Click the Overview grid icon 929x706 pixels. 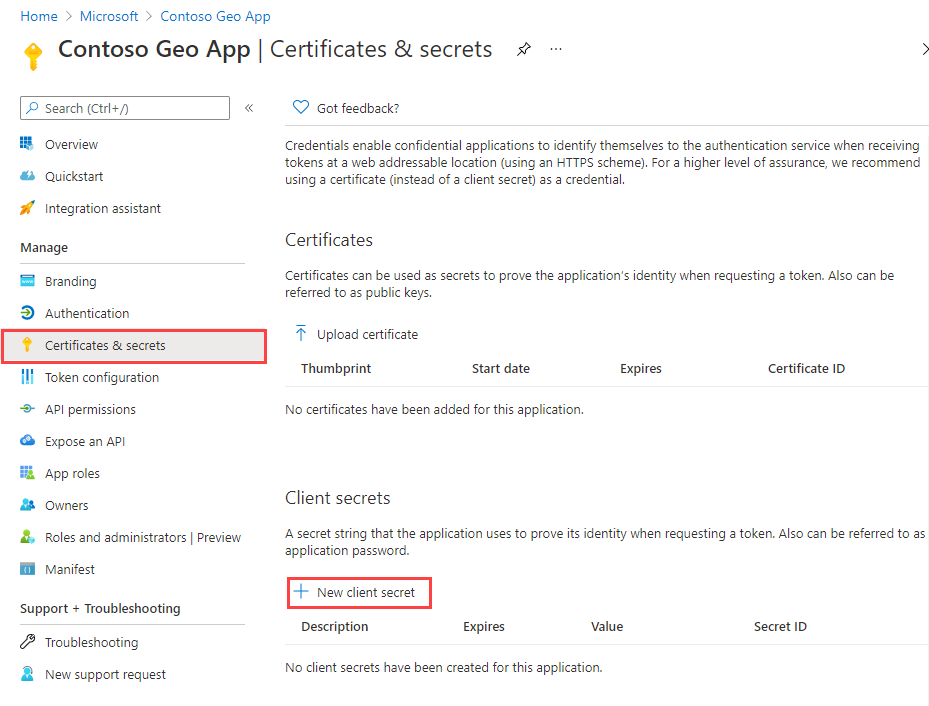(28, 144)
